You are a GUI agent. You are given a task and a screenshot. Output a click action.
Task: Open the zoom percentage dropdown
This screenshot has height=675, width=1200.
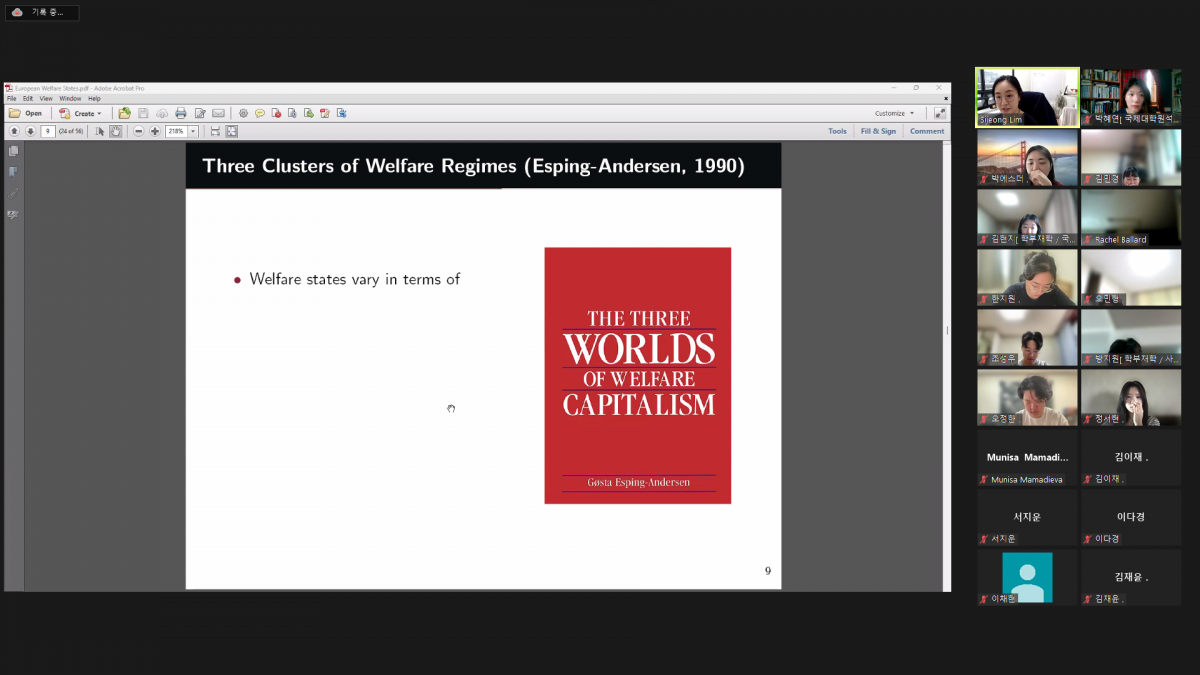pyautogui.click(x=193, y=131)
